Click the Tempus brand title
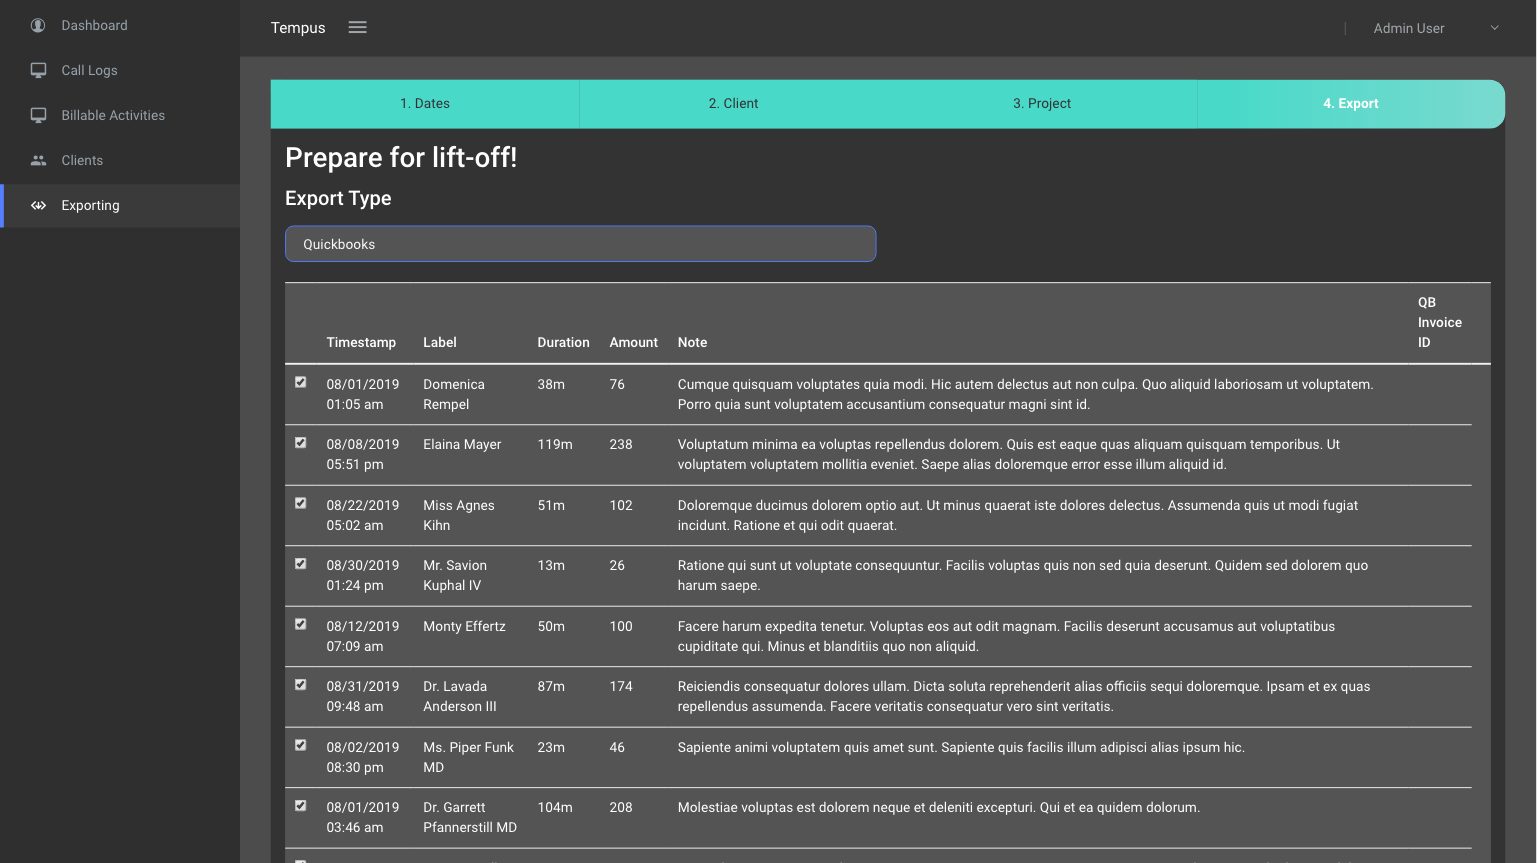1537x863 pixels. click(298, 28)
